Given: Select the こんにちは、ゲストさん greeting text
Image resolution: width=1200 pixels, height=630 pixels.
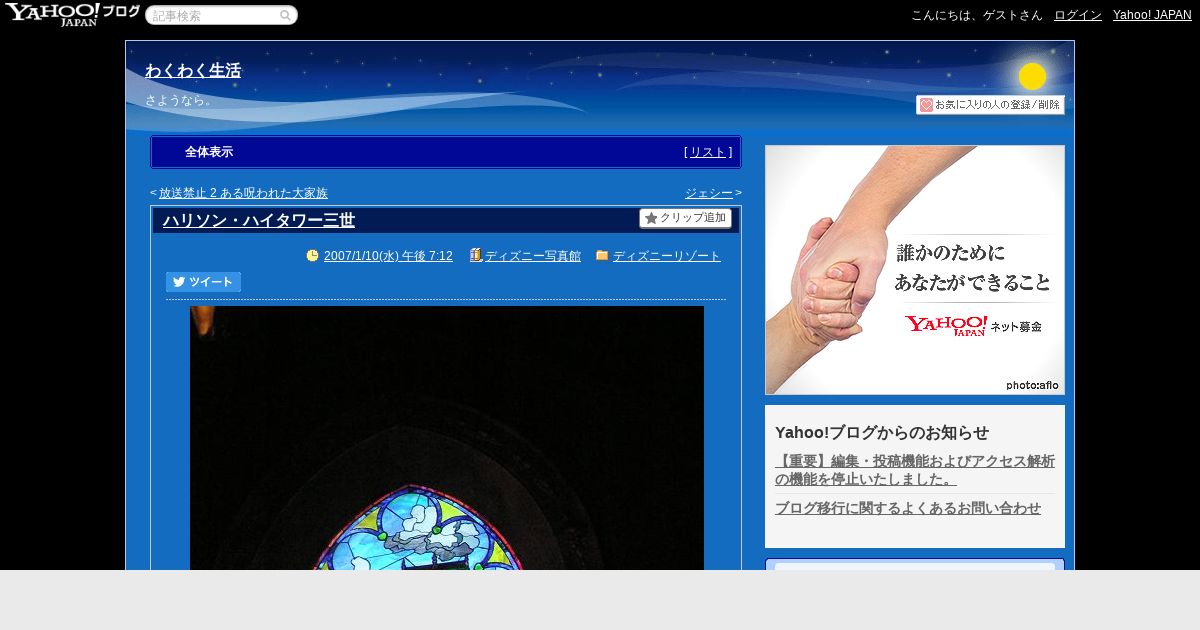Looking at the screenshot, I should click(x=977, y=15).
